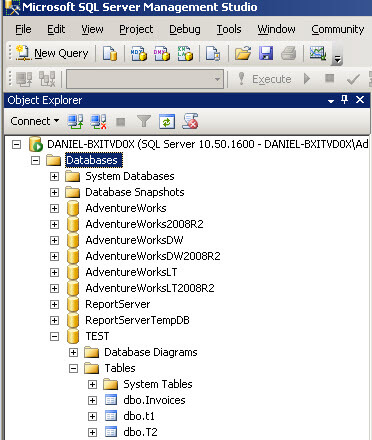Click the Debug play arrow icon

click(x=307, y=79)
